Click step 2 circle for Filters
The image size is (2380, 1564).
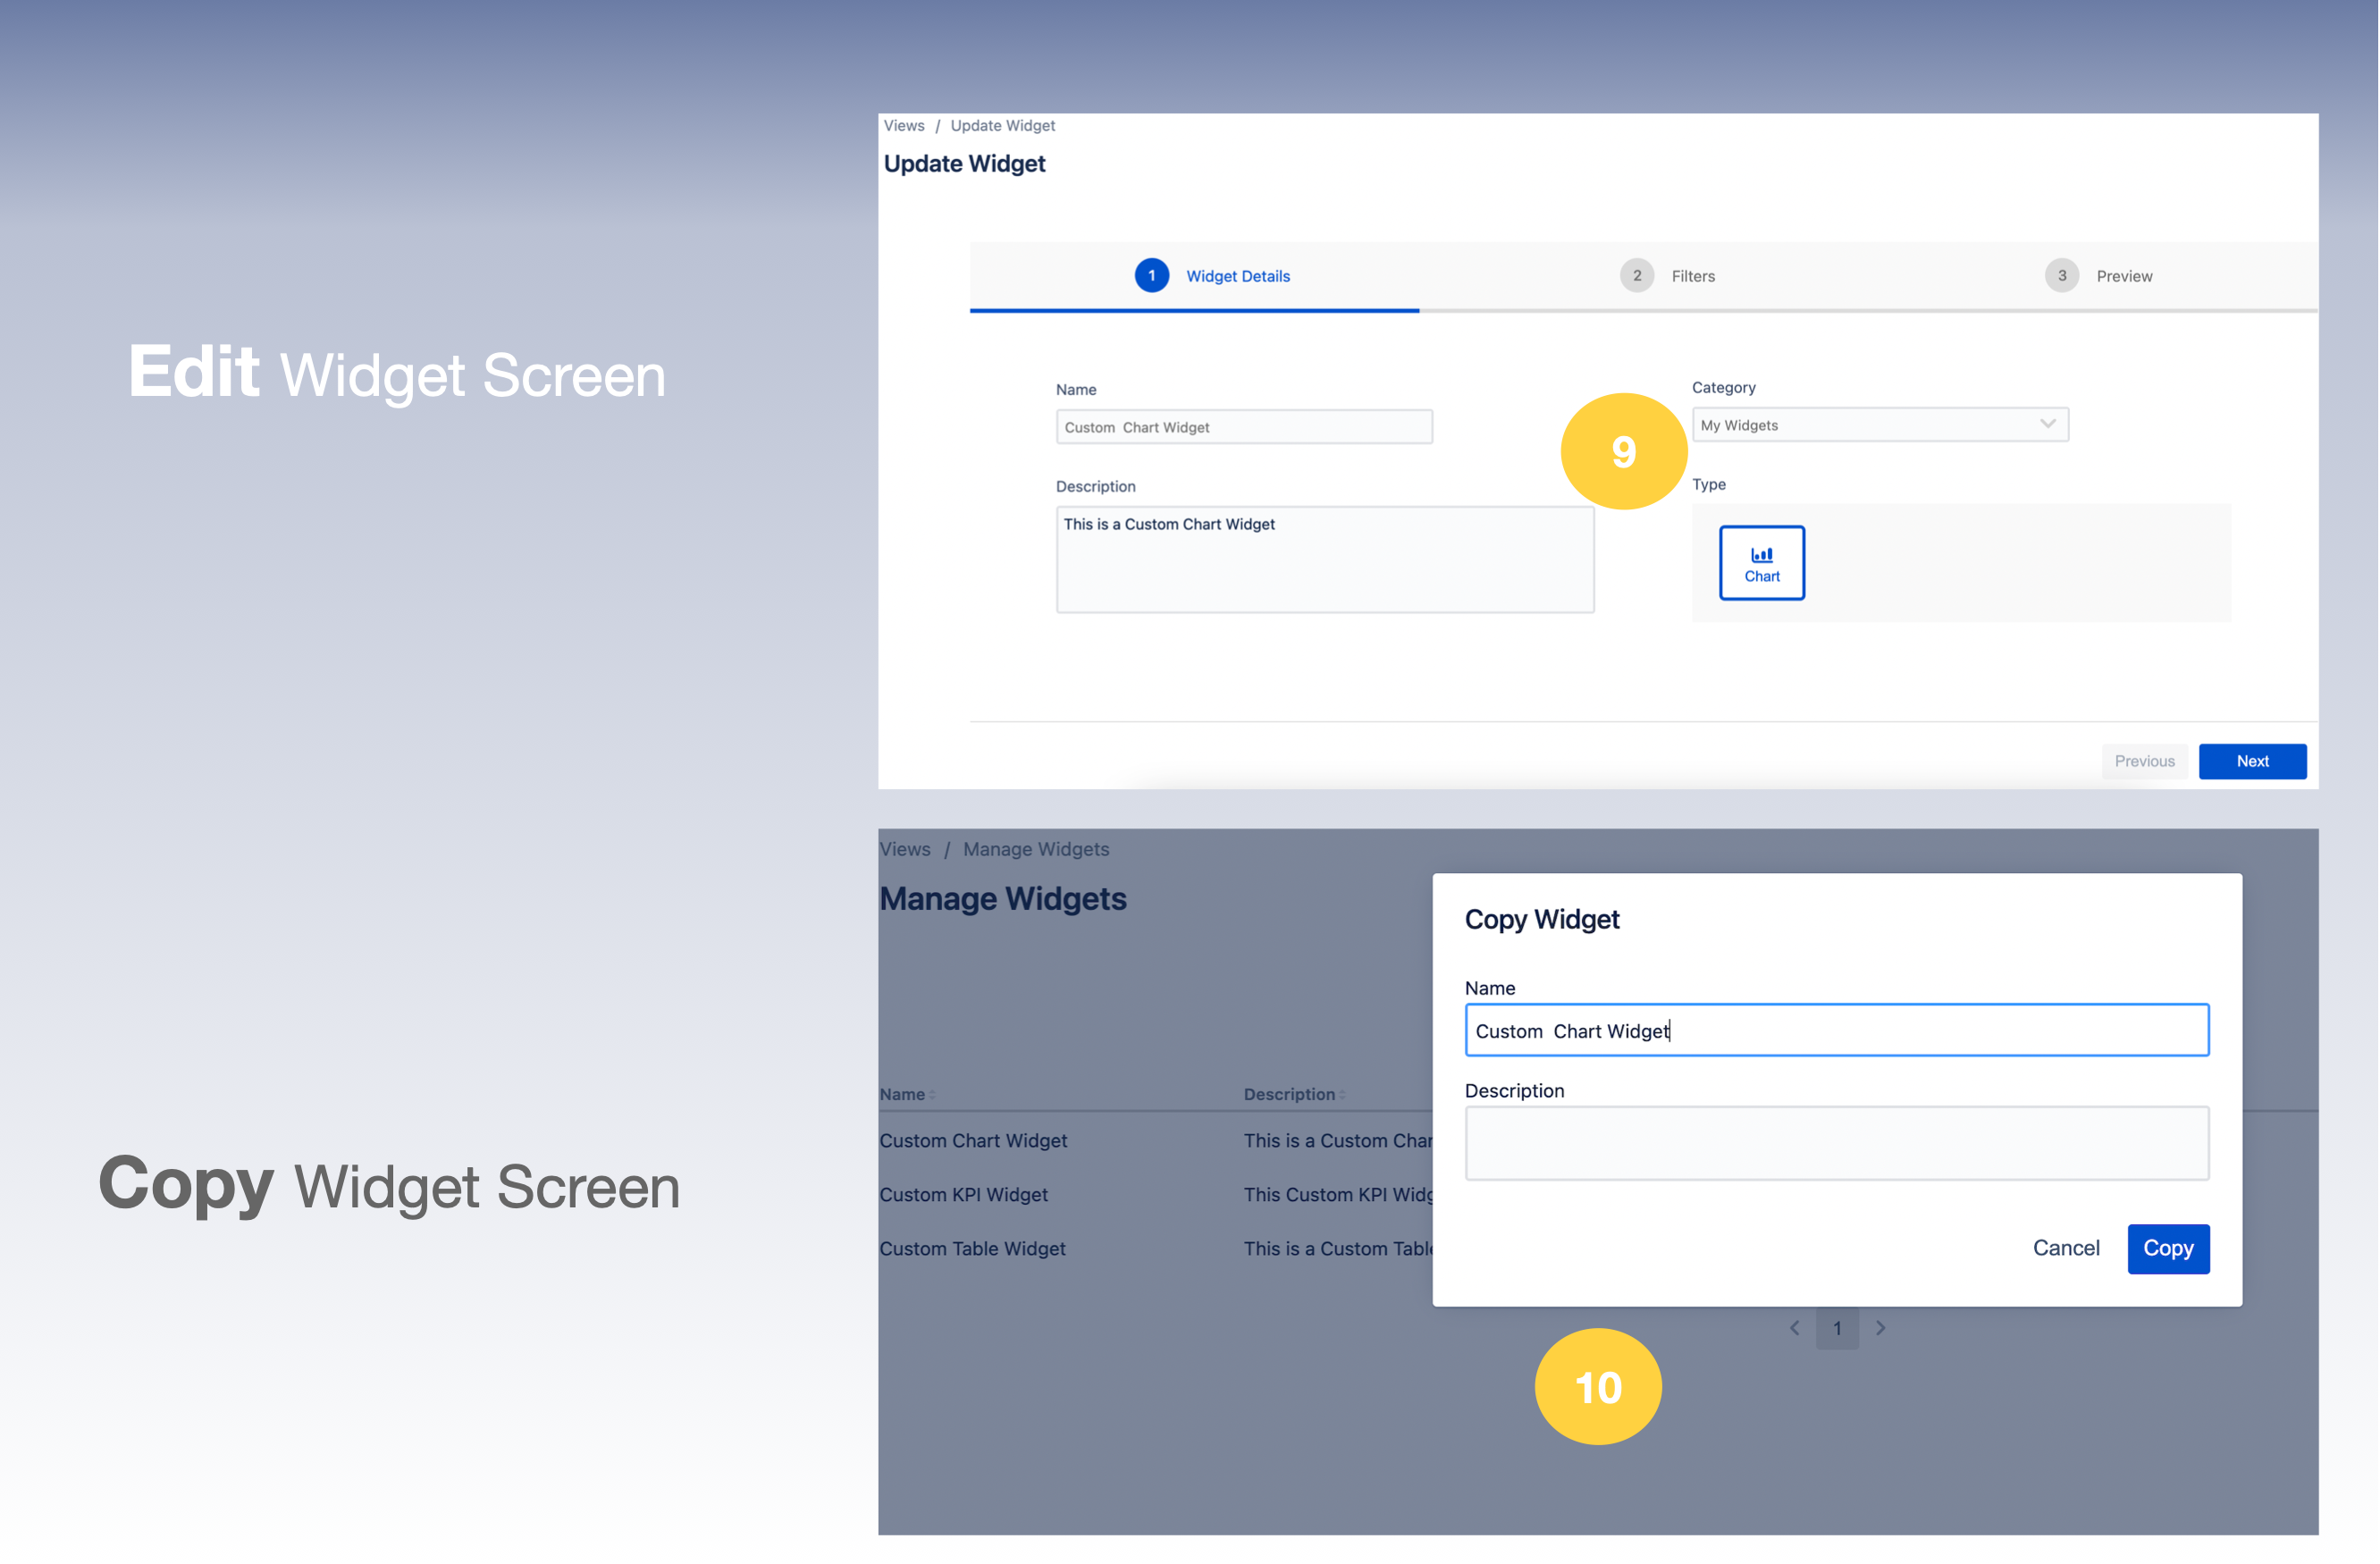tap(1636, 276)
